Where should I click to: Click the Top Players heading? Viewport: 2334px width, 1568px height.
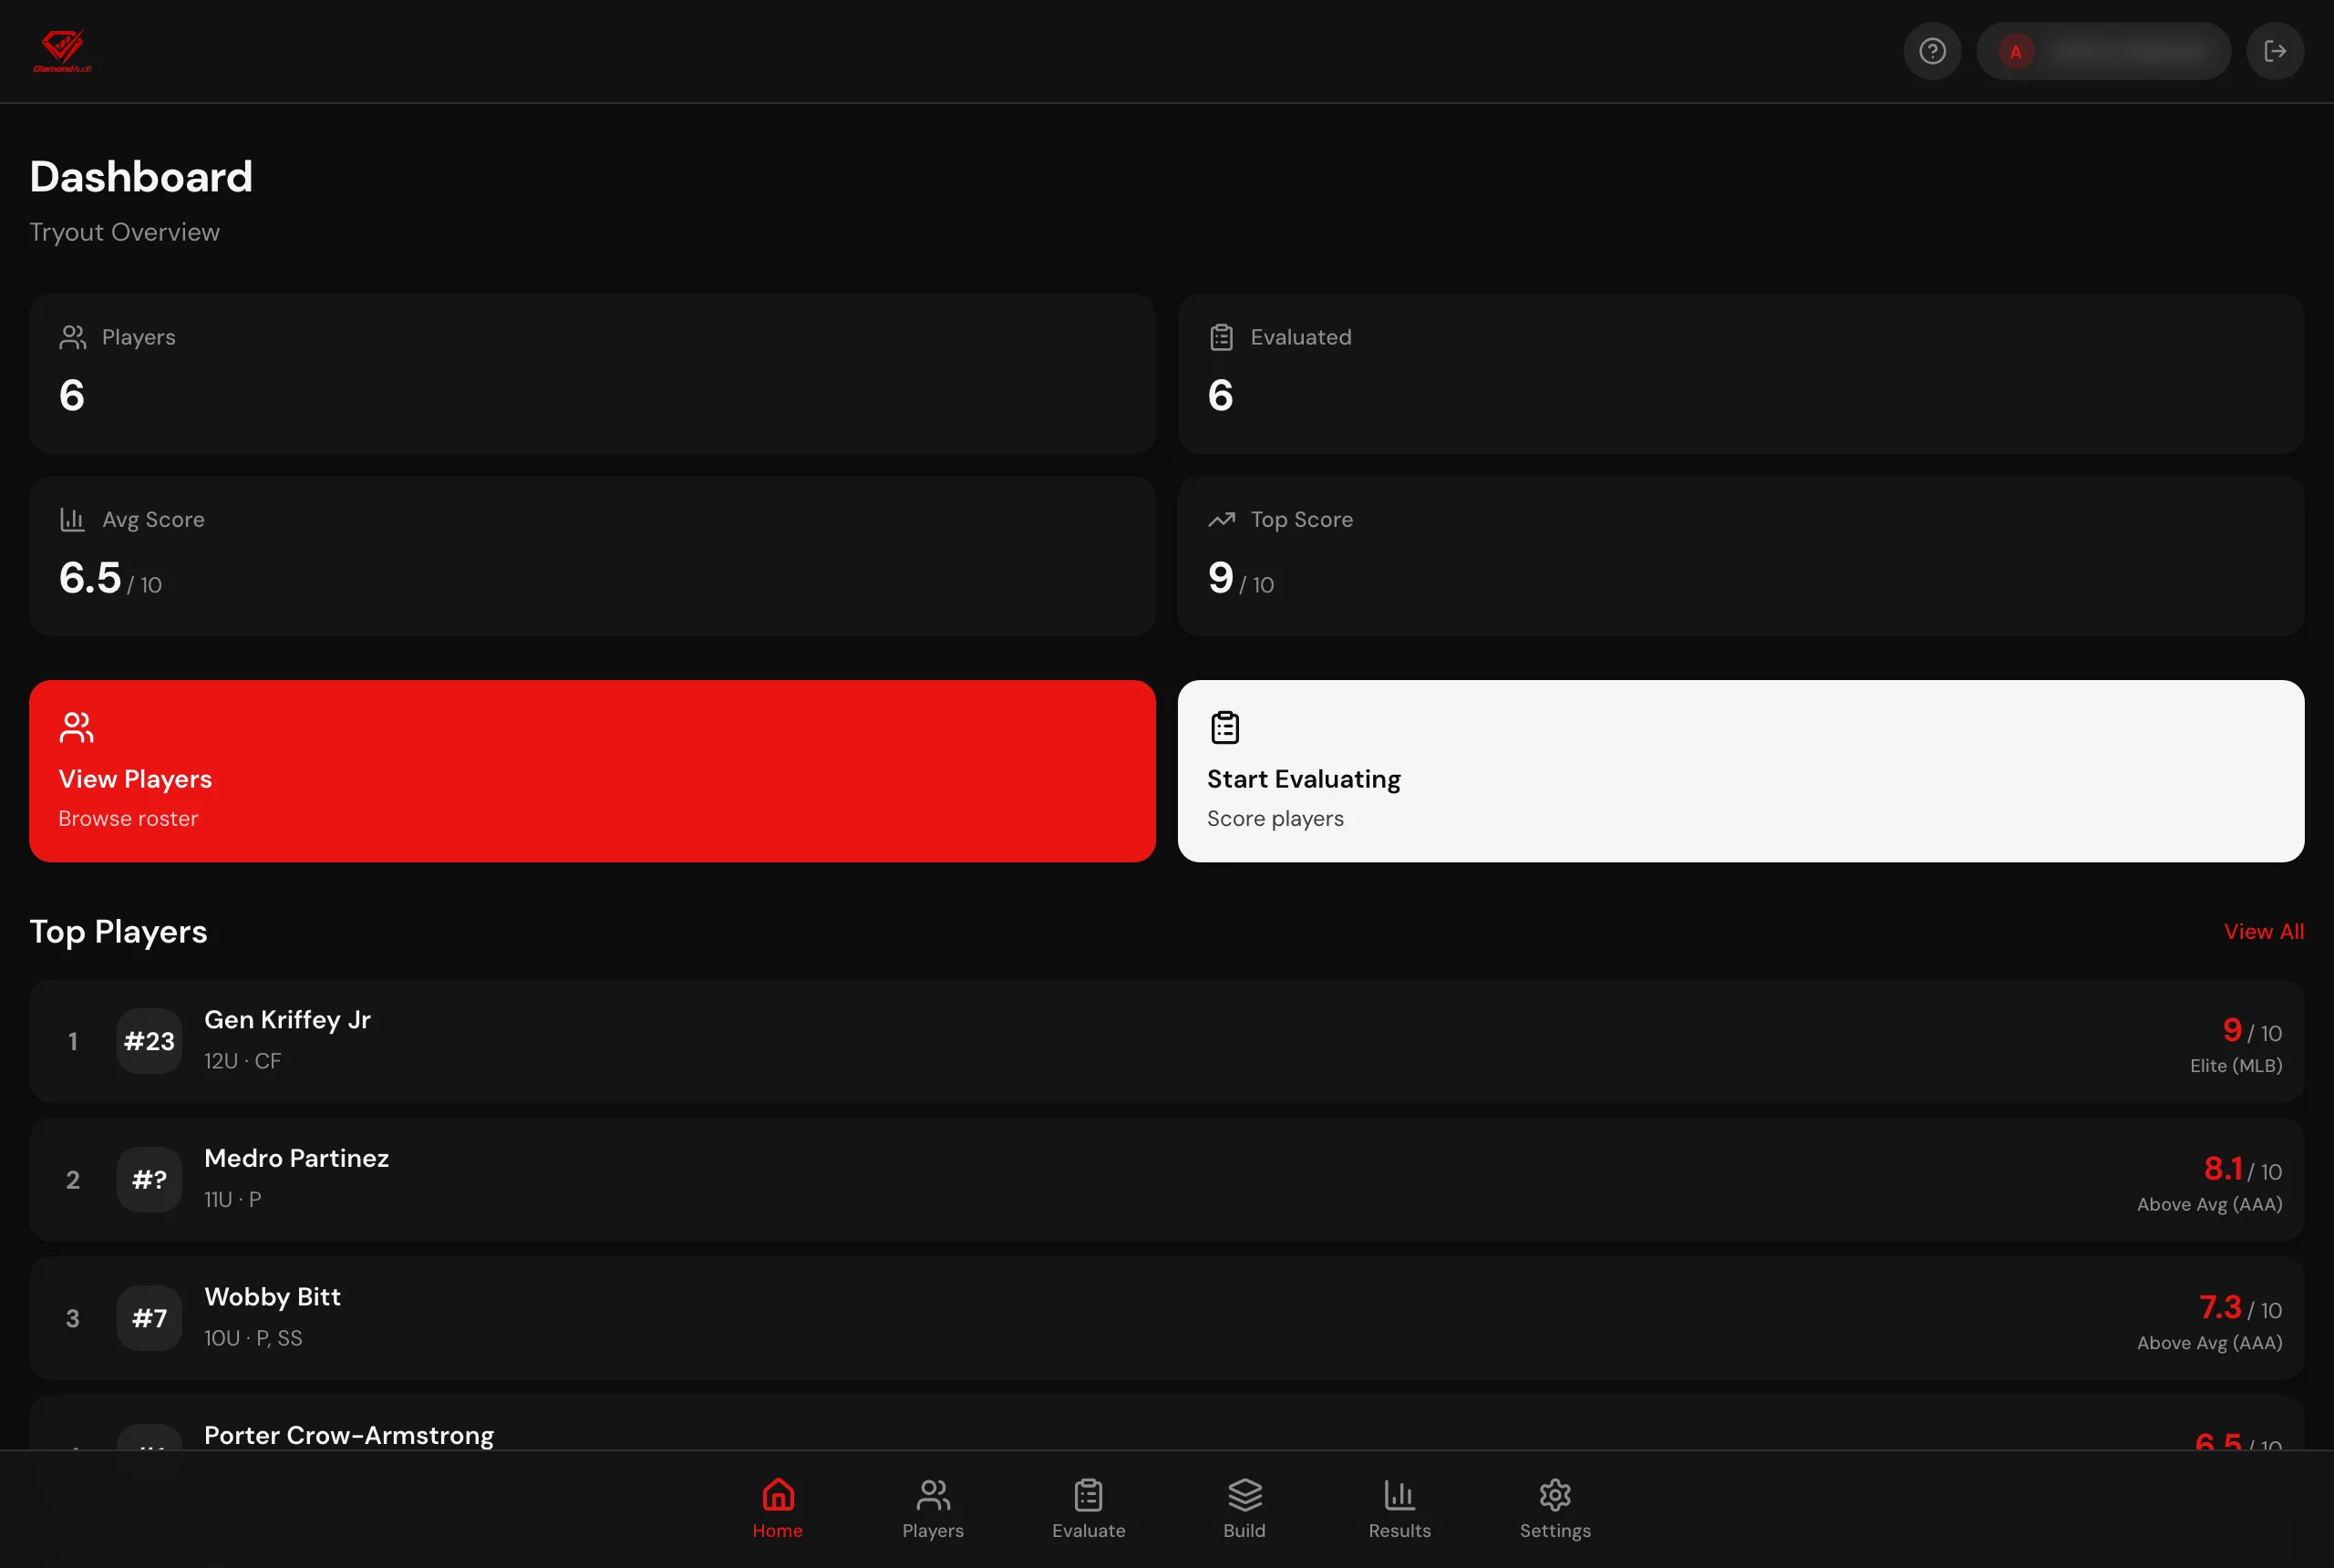119,932
